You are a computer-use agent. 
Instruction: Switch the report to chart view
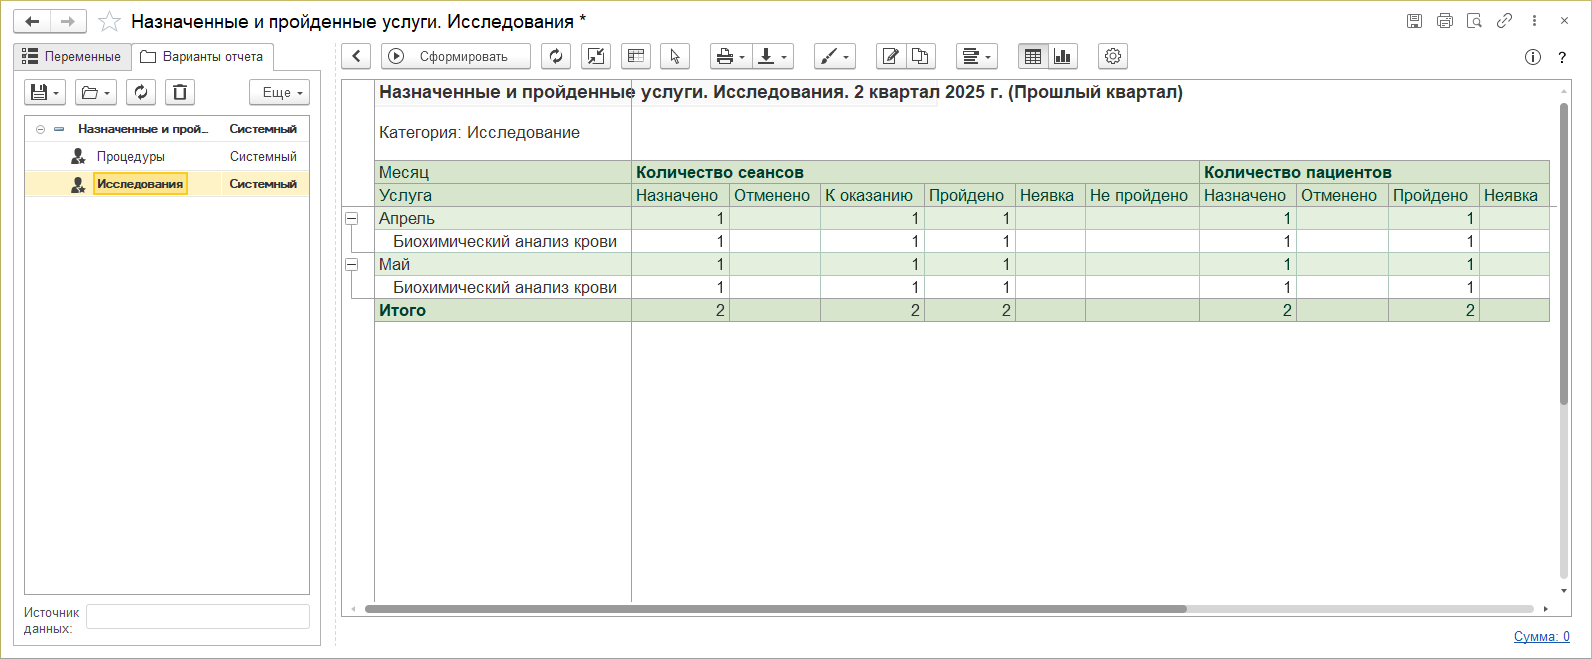click(x=1062, y=57)
